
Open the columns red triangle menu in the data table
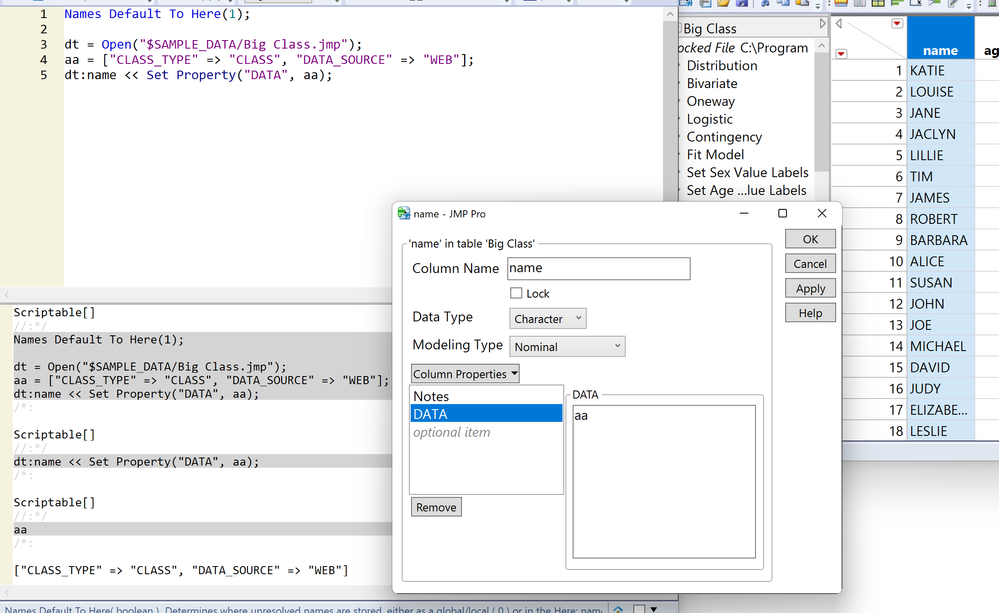897,24
